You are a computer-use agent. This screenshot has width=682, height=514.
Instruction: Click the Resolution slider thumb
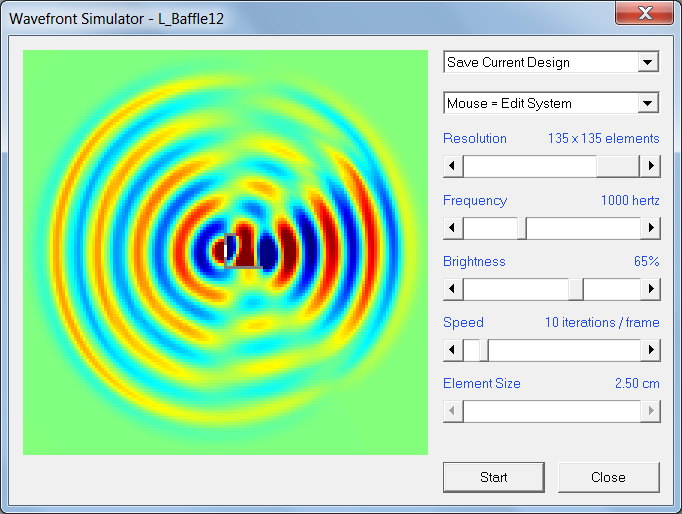point(617,166)
